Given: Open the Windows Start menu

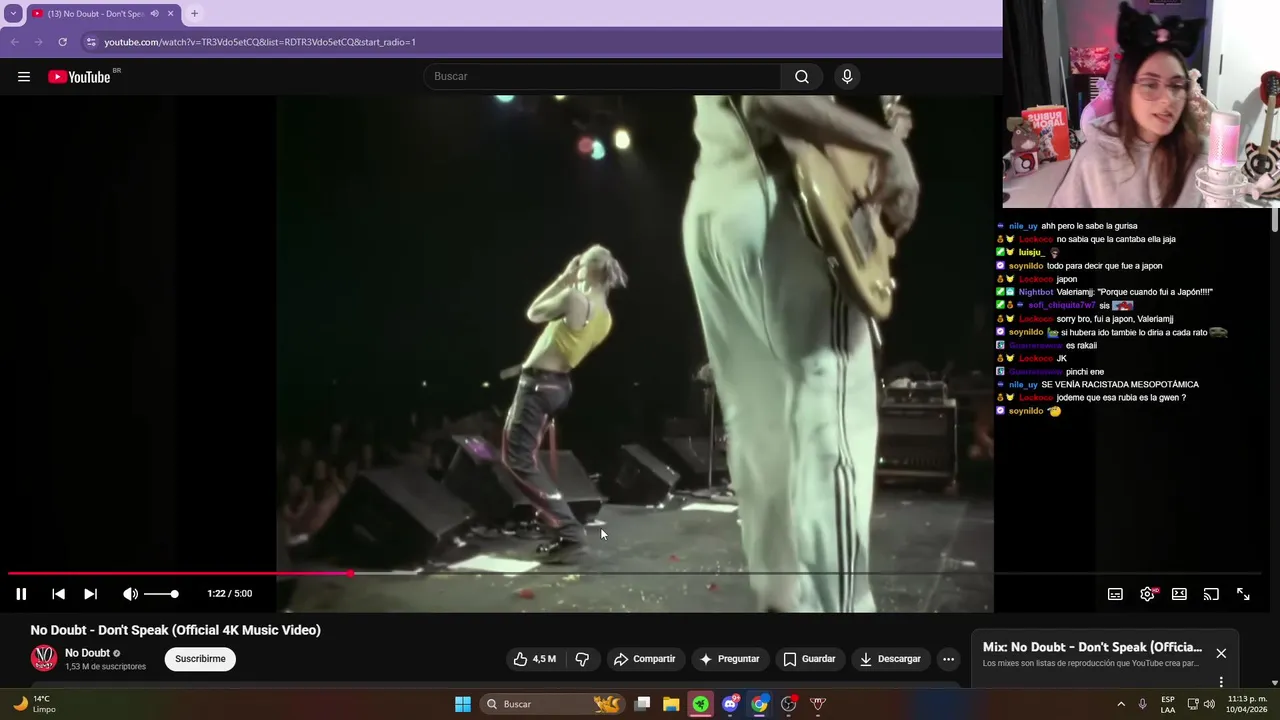Looking at the screenshot, I should pos(462,704).
